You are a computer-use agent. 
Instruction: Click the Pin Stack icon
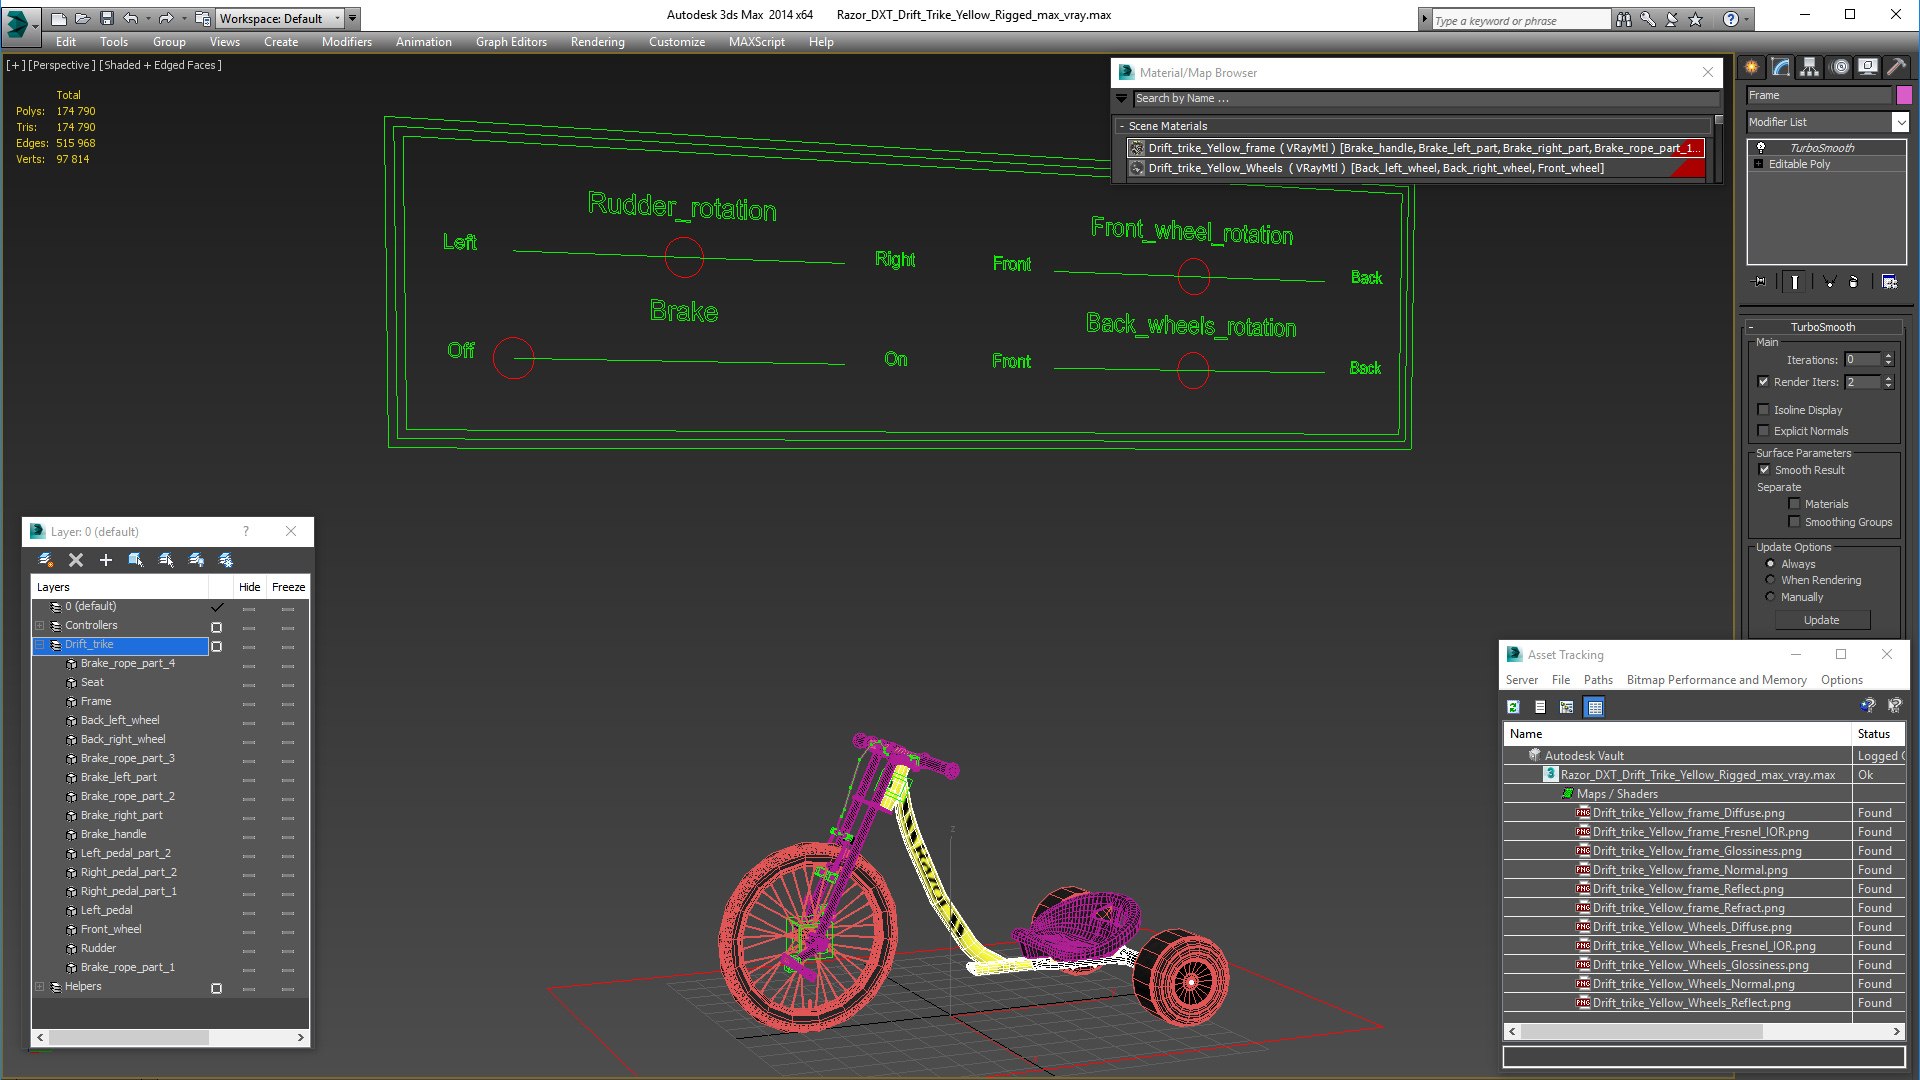[x=1760, y=282]
